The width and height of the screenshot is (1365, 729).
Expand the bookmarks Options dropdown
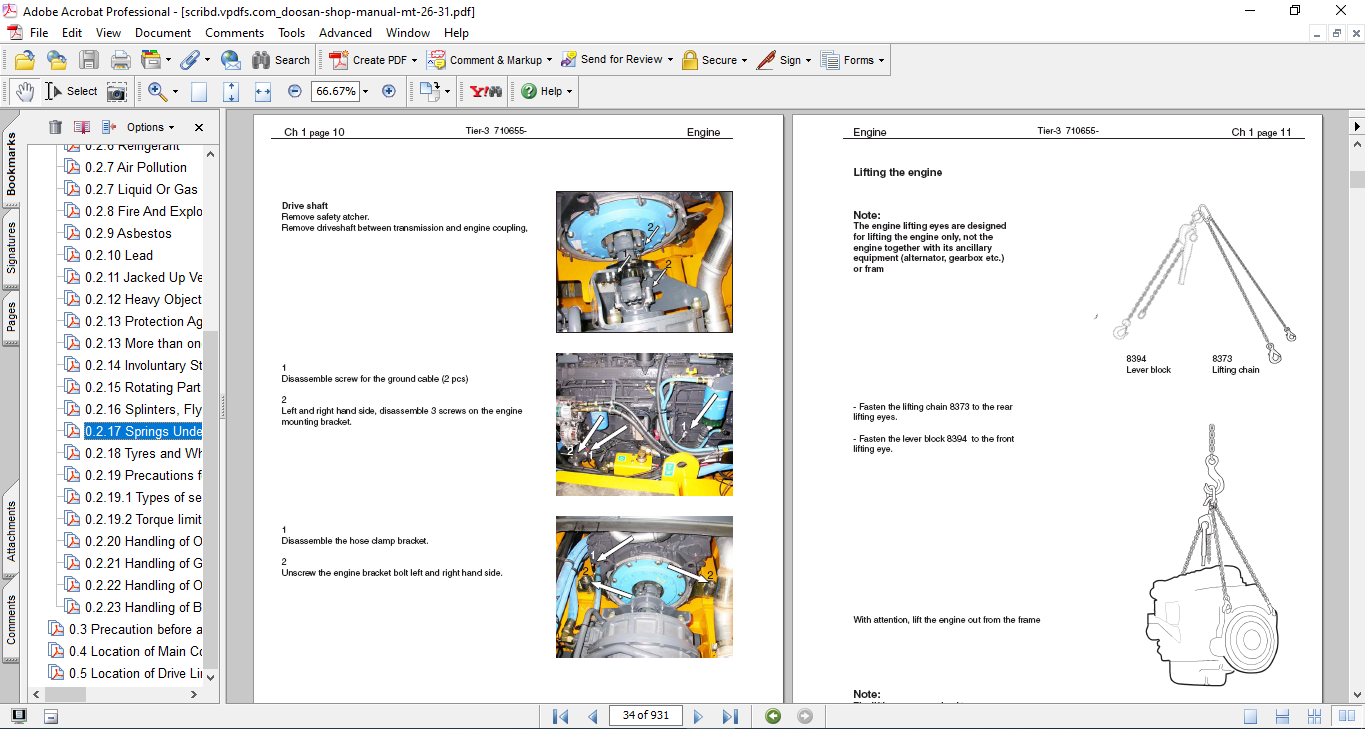(x=150, y=127)
